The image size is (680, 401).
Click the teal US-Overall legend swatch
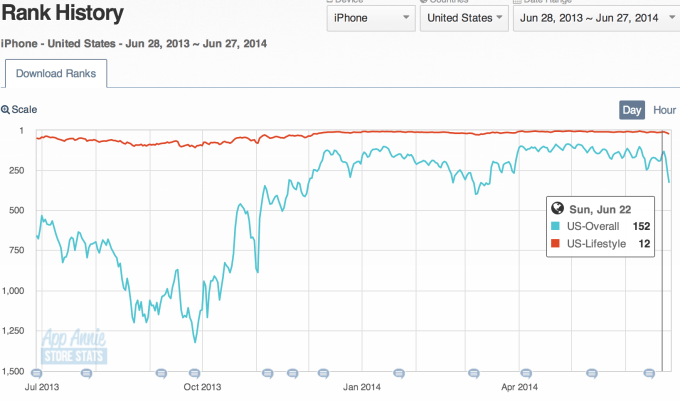pos(556,226)
